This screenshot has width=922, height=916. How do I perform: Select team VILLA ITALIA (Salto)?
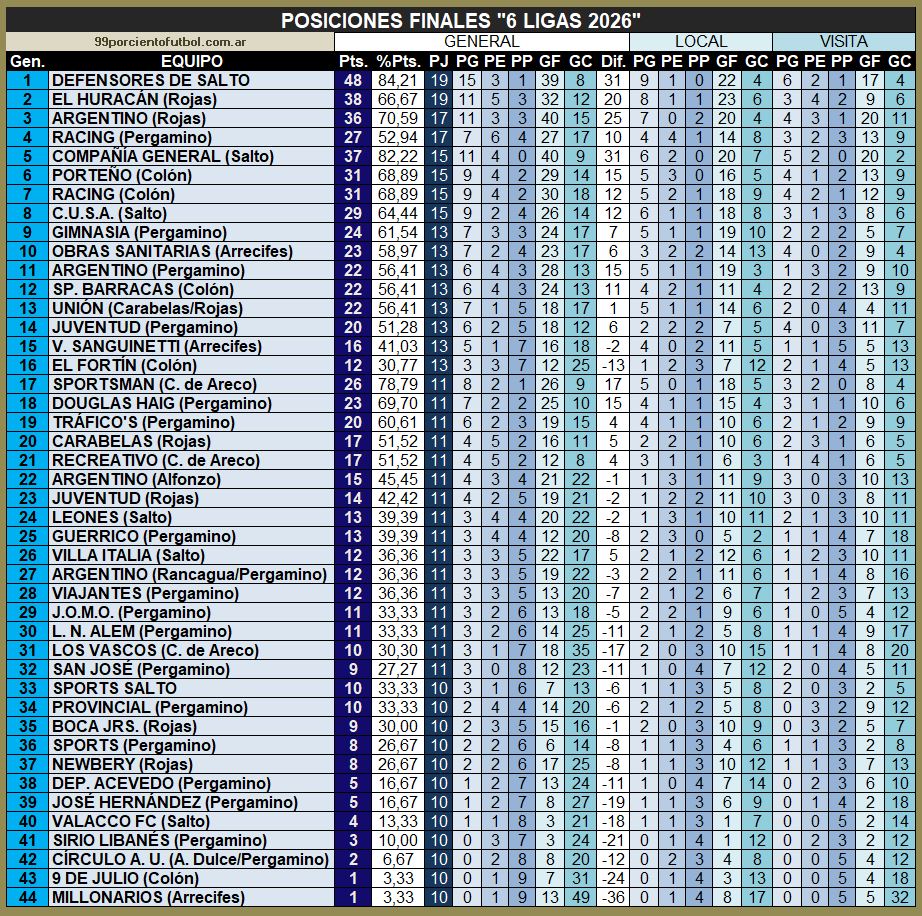[x=128, y=556]
